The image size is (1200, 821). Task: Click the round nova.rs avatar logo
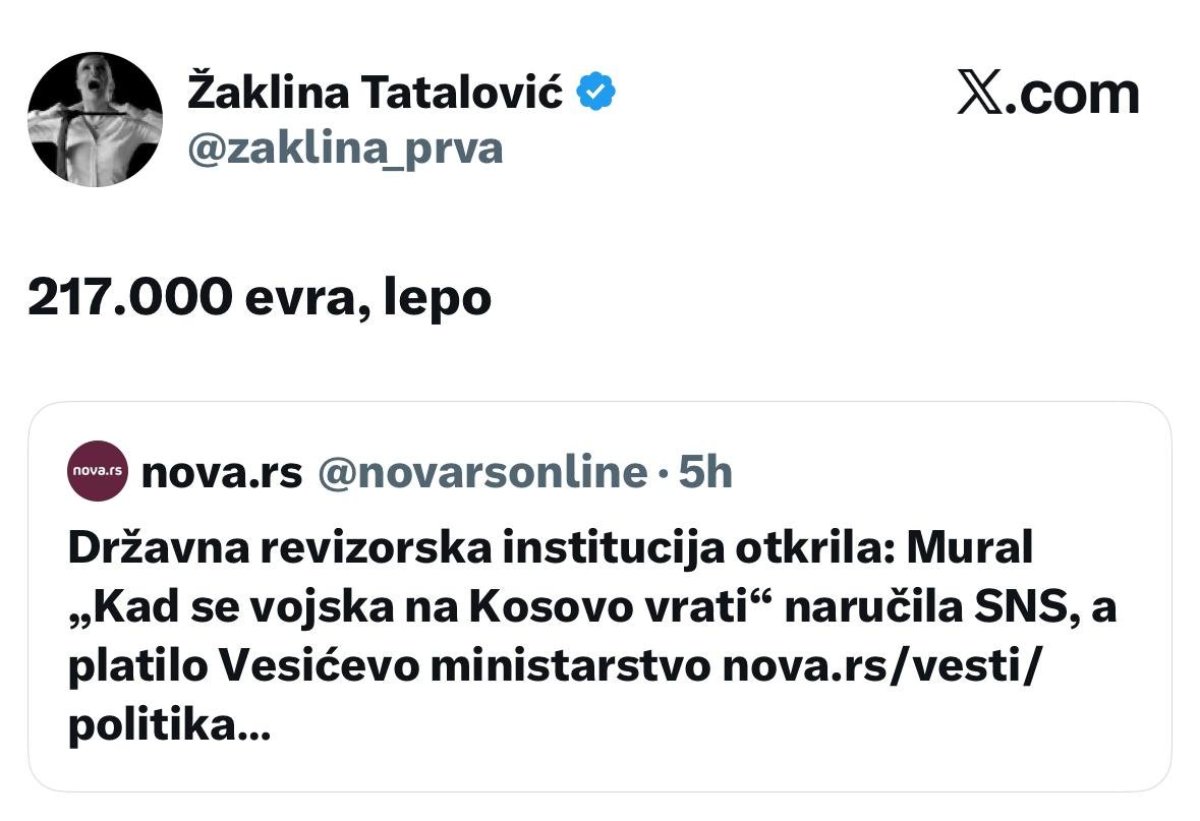[97, 471]
